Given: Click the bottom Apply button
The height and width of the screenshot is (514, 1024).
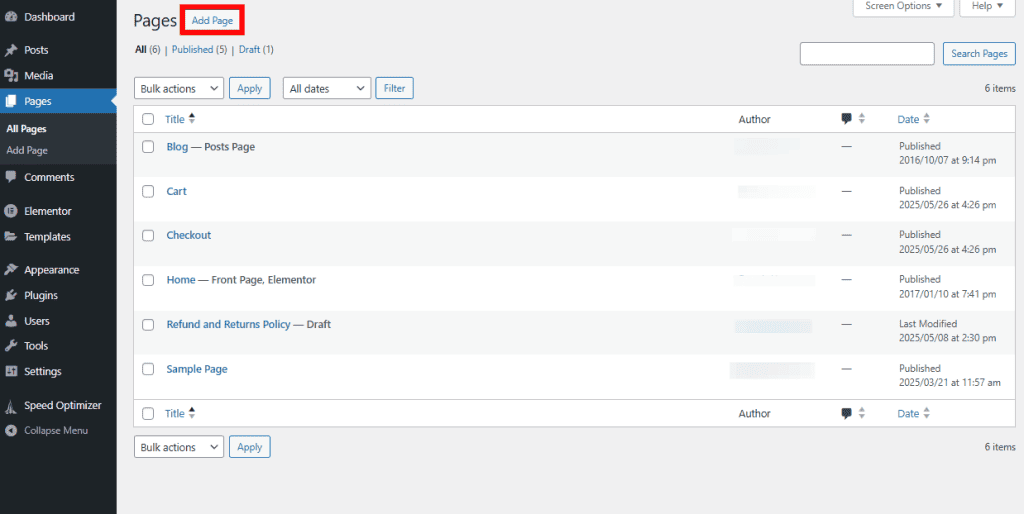Looking at the screenshot, I should (x=249, y=447).
